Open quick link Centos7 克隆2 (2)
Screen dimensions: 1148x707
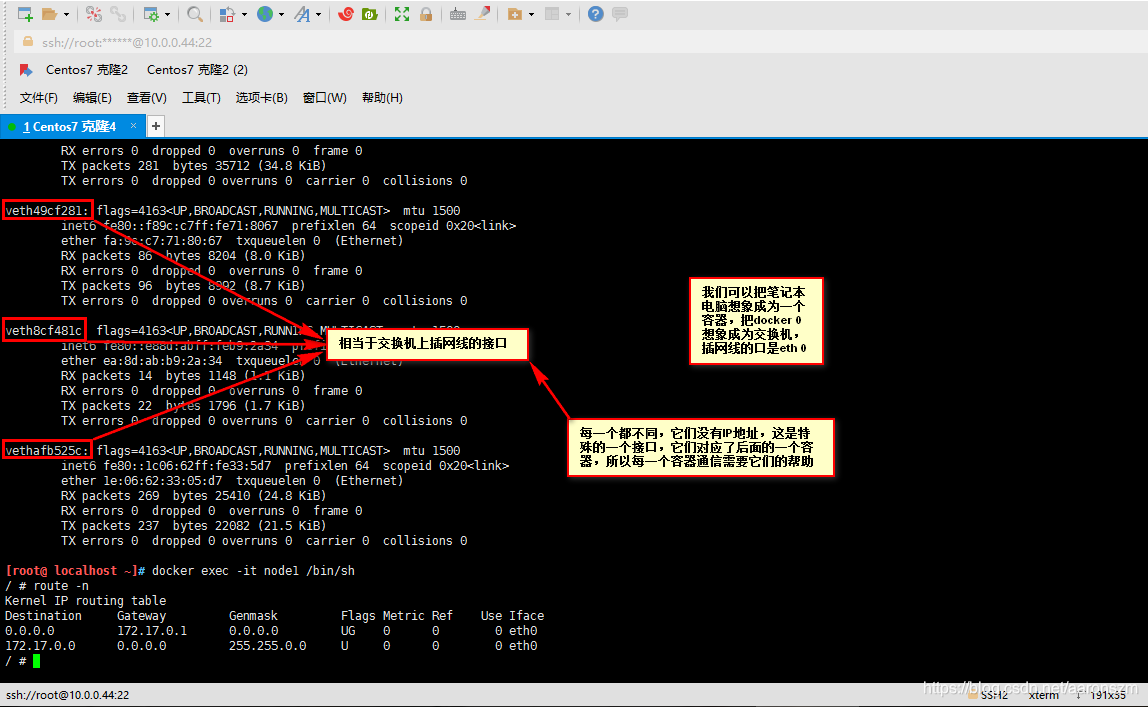click(197, 70)
